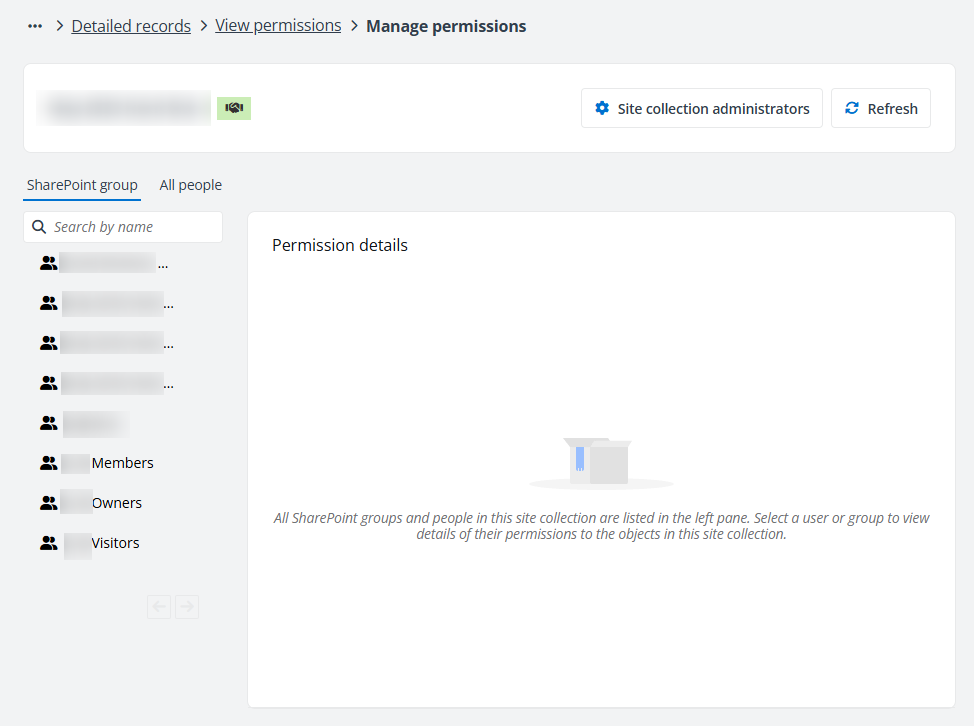Select the handshake badge icon beside the site name
The image size is (974, 726).
(x=233, y=108)
